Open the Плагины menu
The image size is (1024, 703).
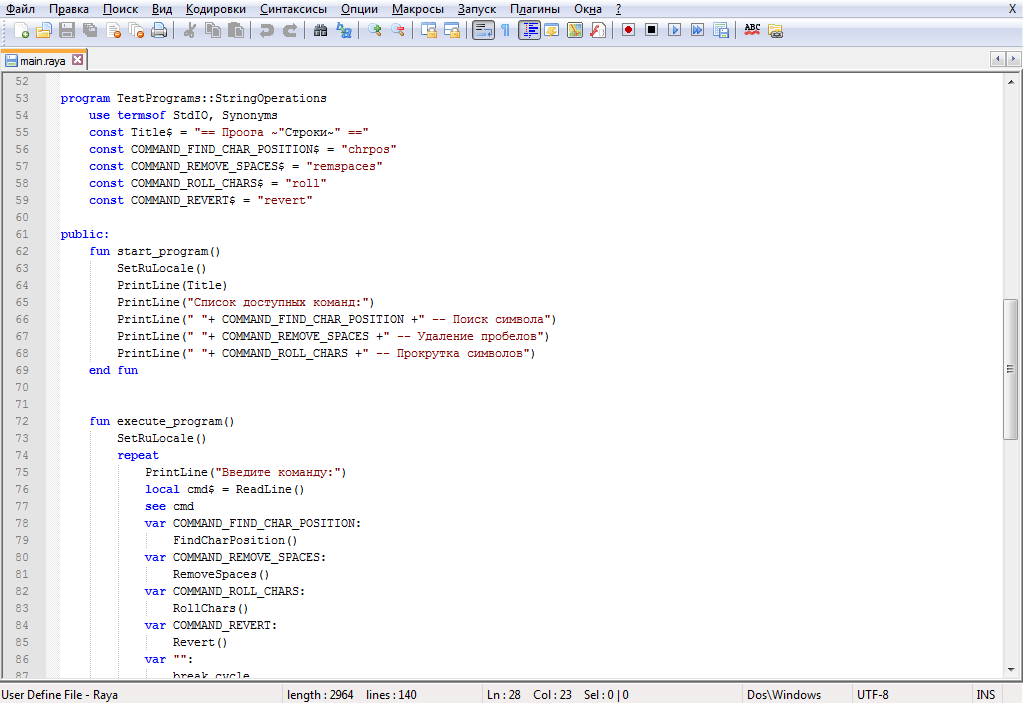pyautogui.click(x=534, y=9)
